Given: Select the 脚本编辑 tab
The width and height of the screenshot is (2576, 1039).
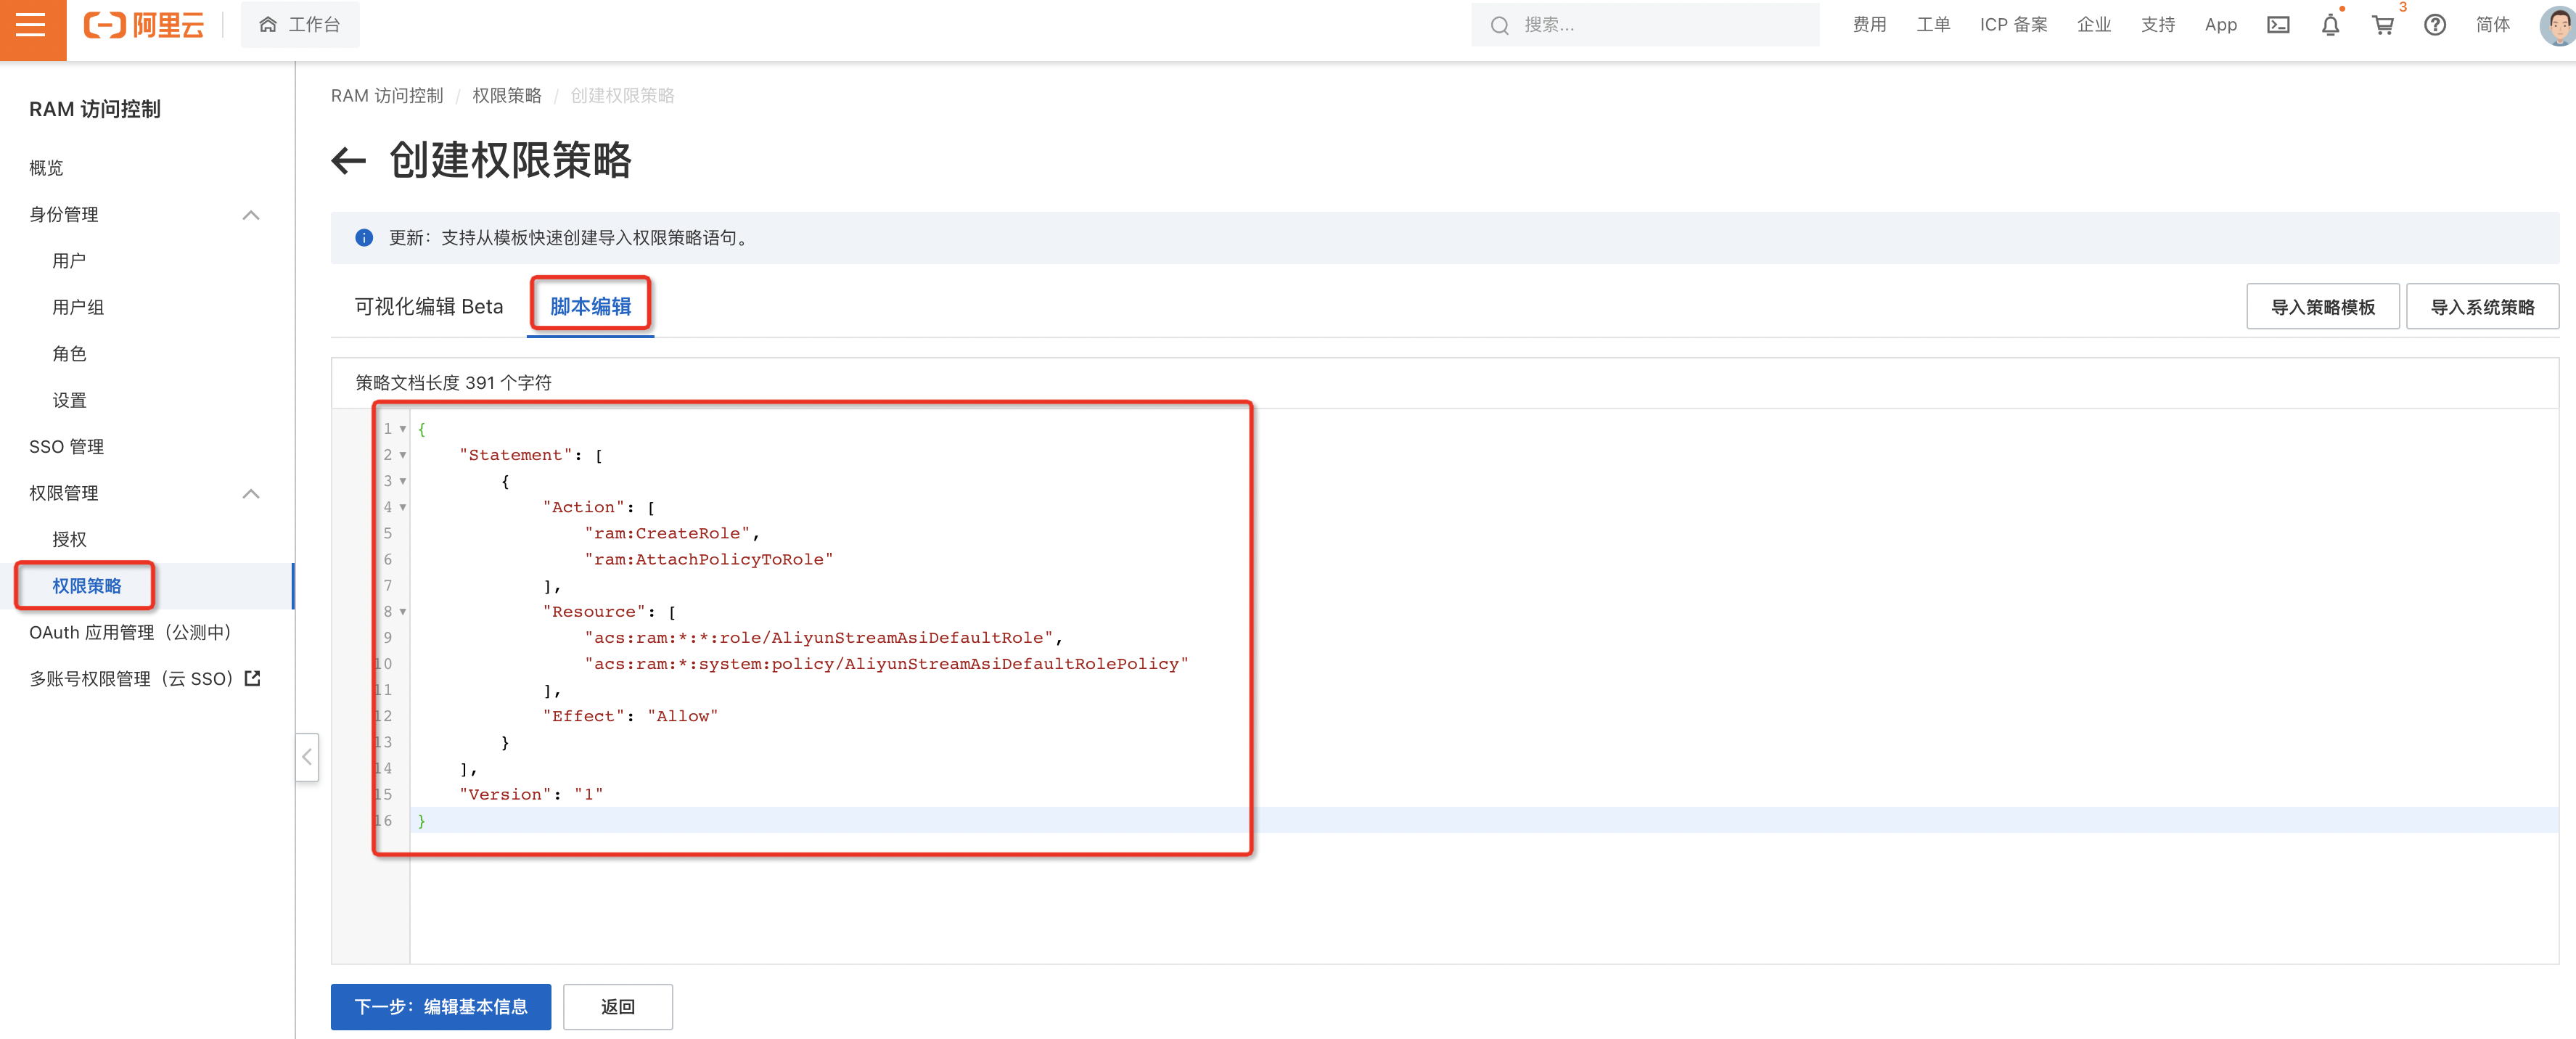Looking at the screenshot, I should coord(590,307).
